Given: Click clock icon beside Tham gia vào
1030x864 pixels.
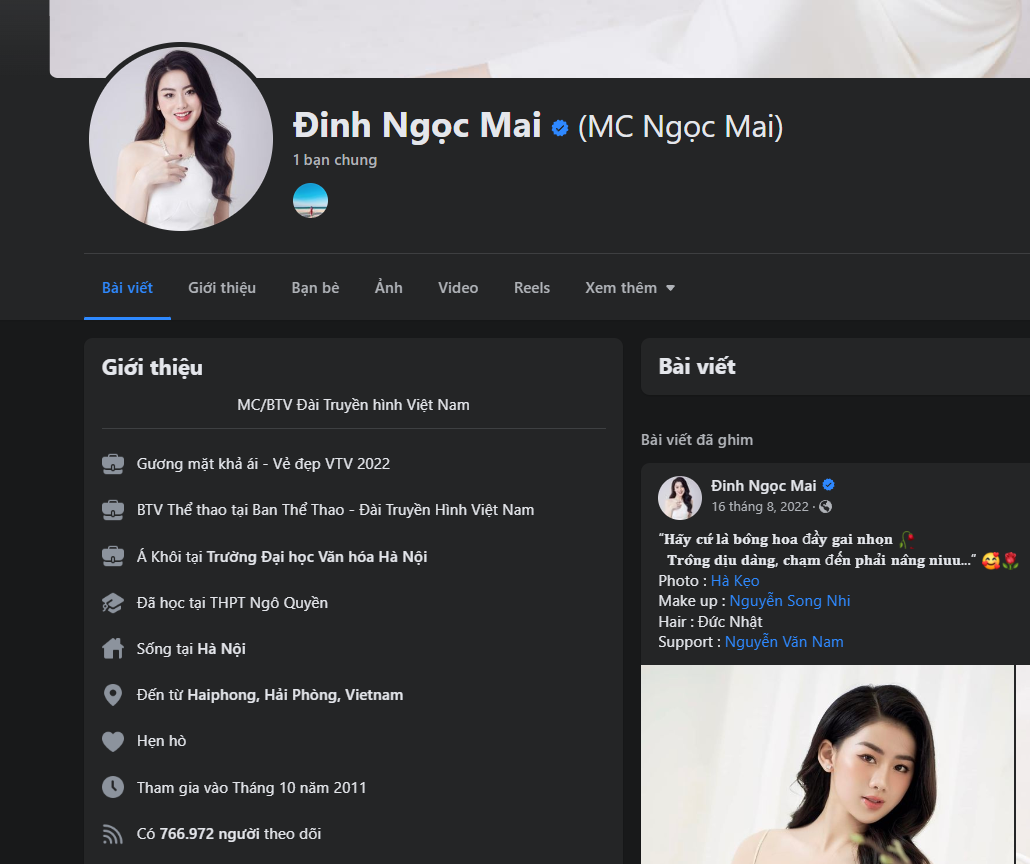Looking at the screenshot, I should pos(113,787).
